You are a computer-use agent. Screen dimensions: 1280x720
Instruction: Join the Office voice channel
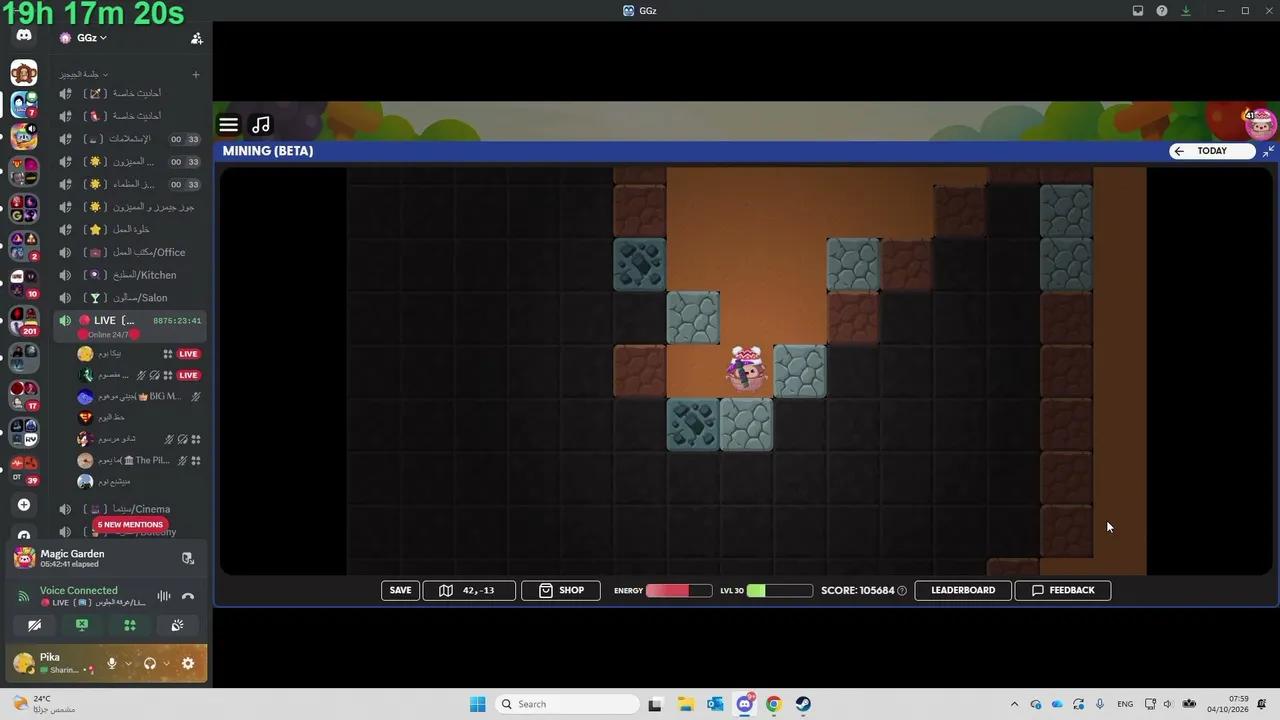pos(130,252)
